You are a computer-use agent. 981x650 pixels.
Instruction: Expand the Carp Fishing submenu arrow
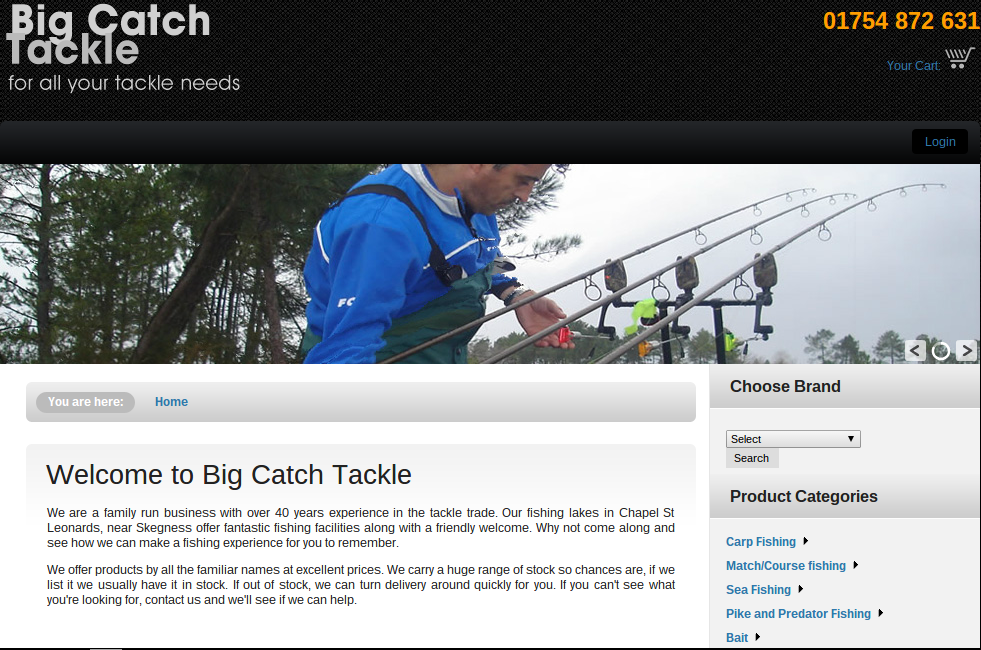(x=806, y=541)
